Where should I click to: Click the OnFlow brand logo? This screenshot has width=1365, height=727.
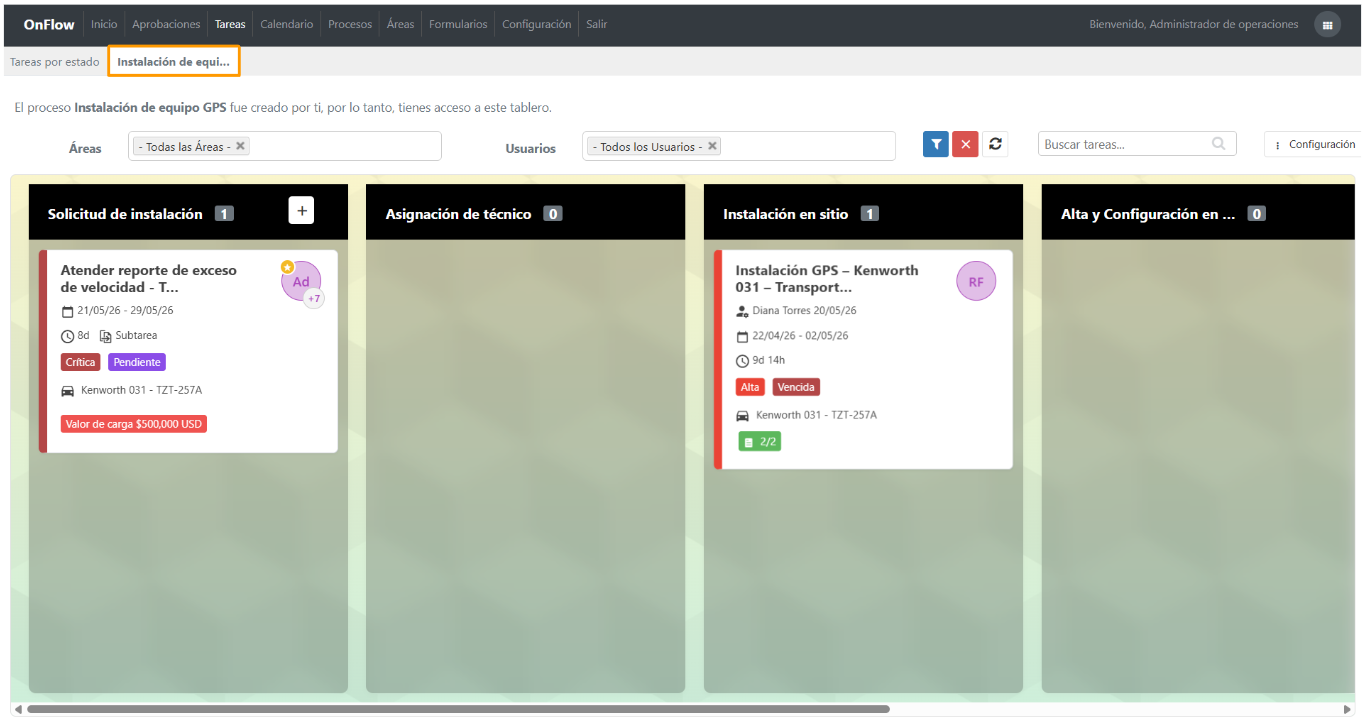49,24
